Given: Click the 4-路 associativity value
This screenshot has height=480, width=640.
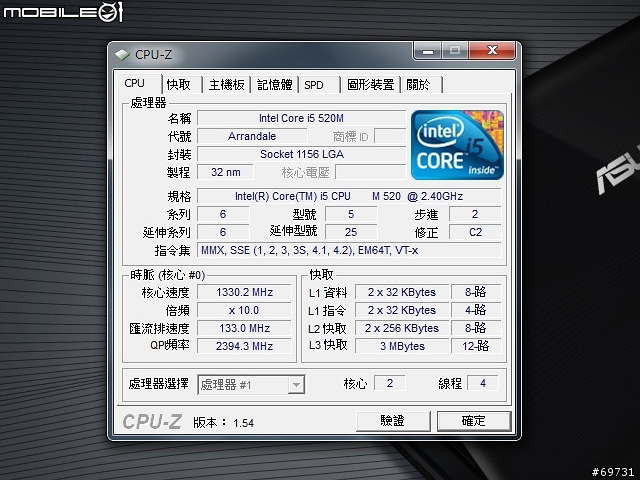Looking at the screenshot, I should 476,310.
